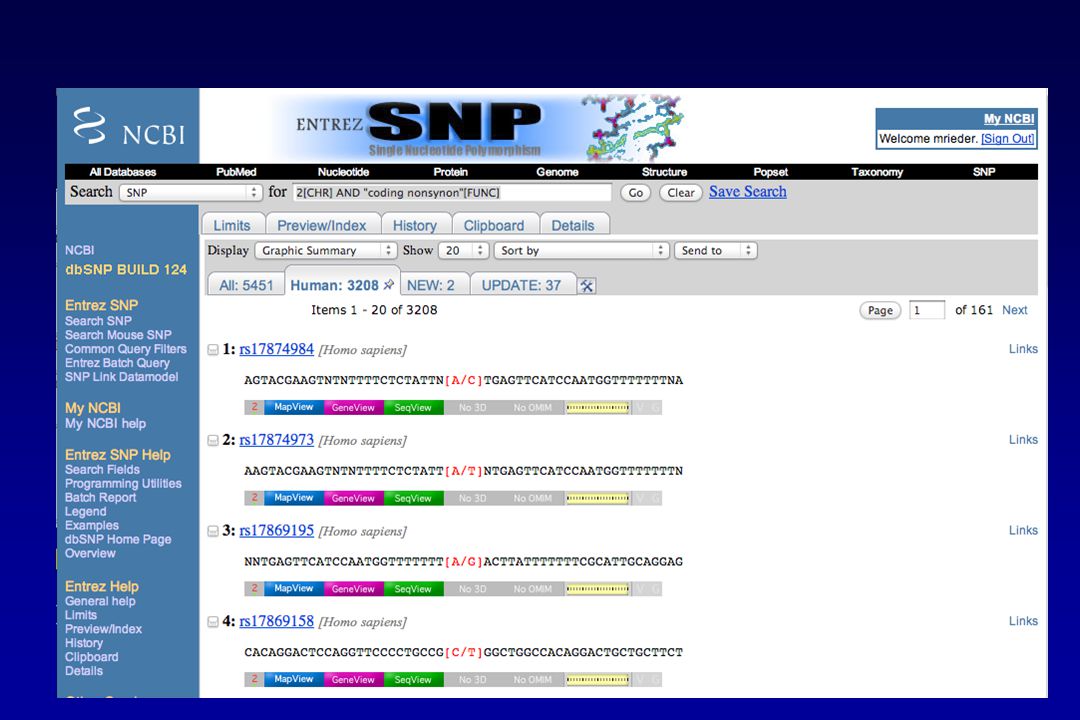Click the Sign Out link
Screen dimensions: 1080x720
point(1008,138)
